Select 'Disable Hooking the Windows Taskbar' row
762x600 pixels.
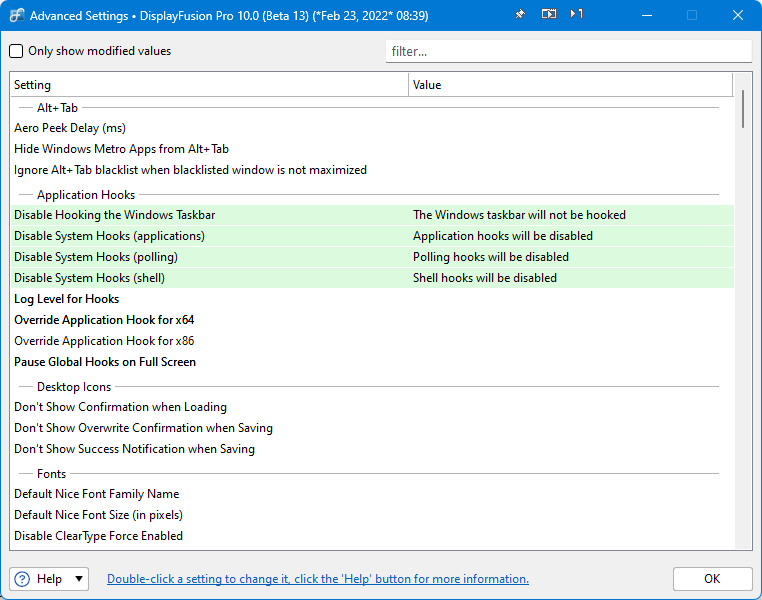115,215
